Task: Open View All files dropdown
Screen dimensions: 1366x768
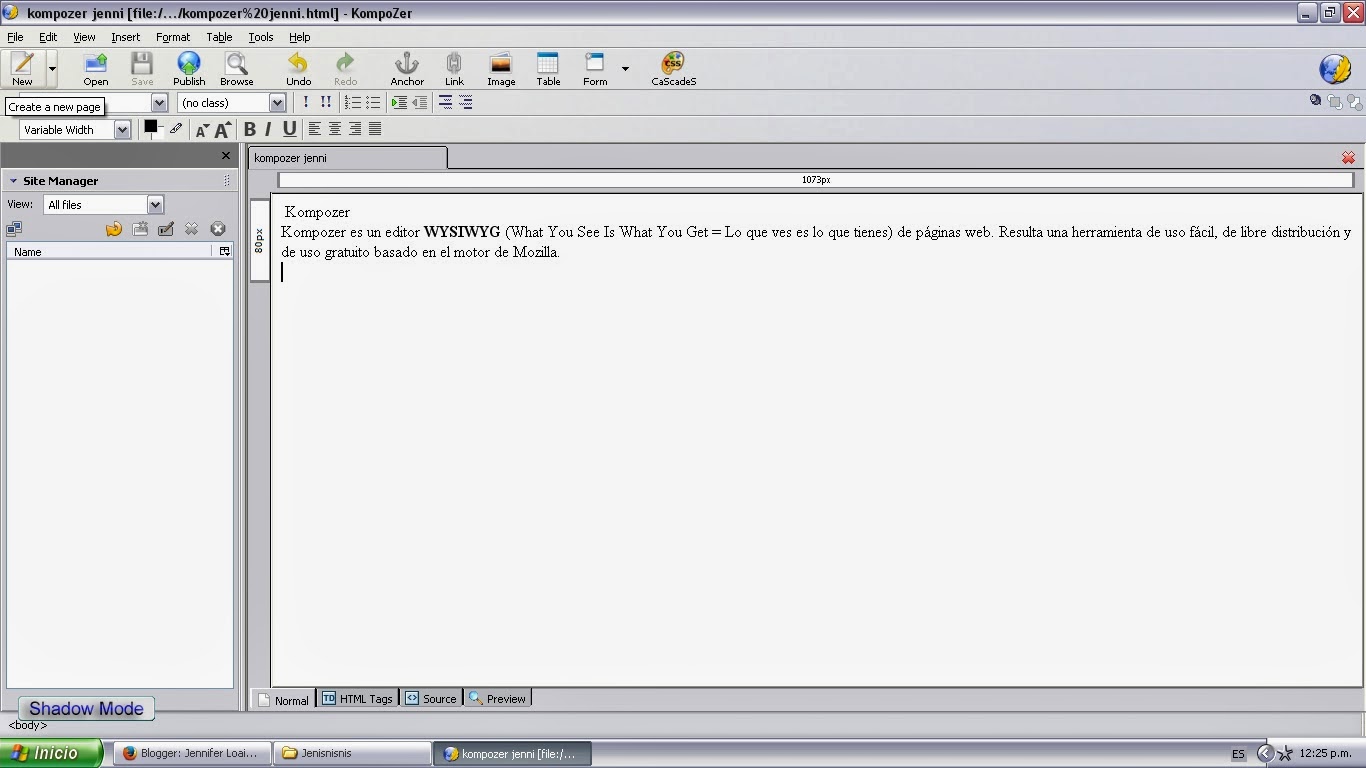Action: (155, 205)
